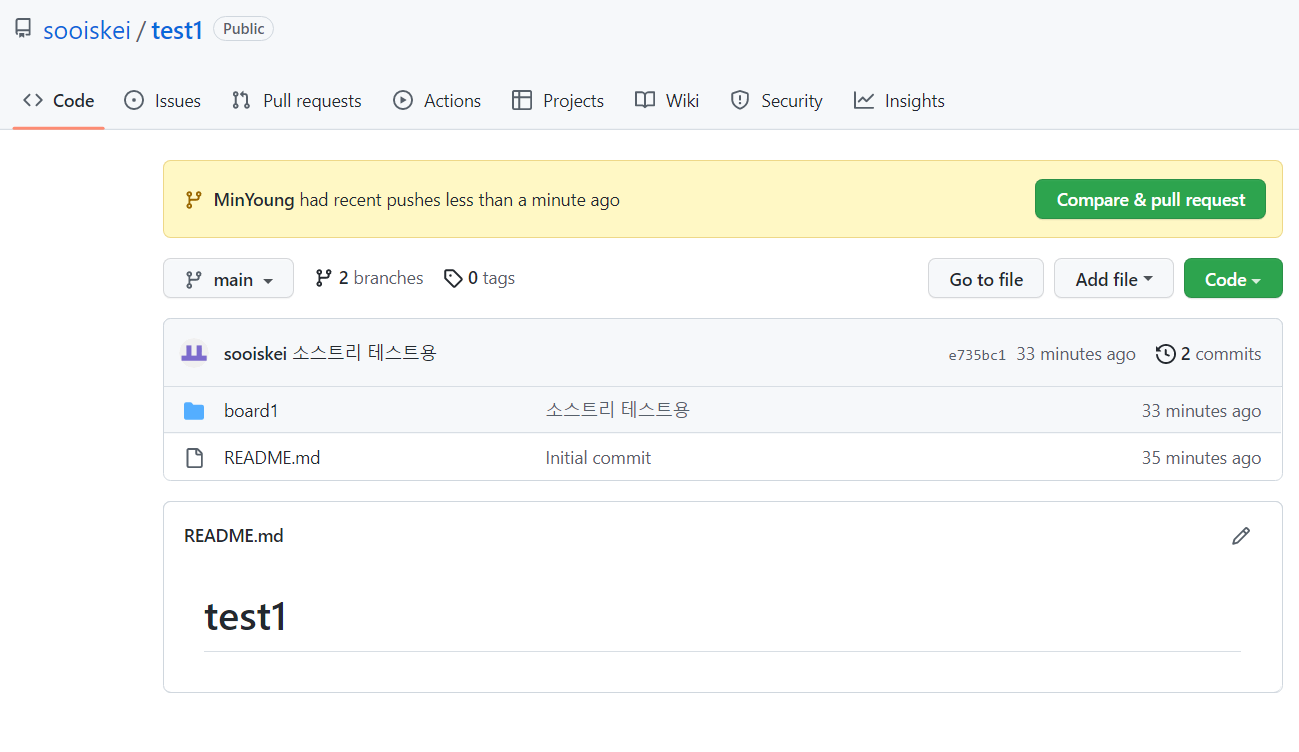
Task: Expand the Add file dropdown
Action: tap(1114, 279)
